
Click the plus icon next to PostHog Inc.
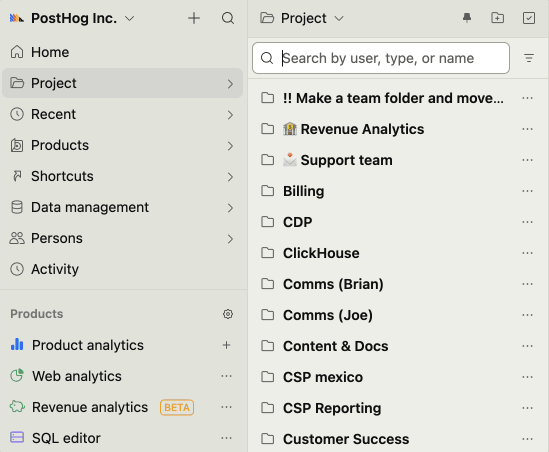[x=194, y=18]
